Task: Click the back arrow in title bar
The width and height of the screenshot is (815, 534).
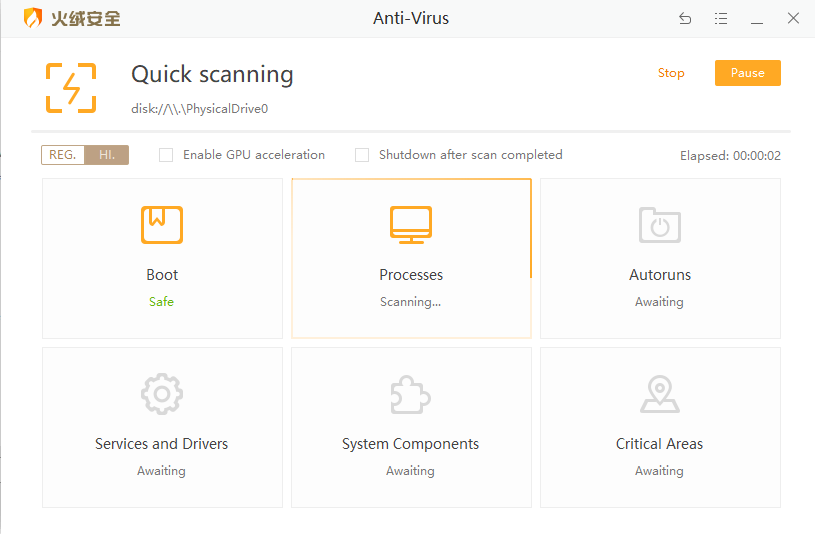Action: (x=685, y=18)
